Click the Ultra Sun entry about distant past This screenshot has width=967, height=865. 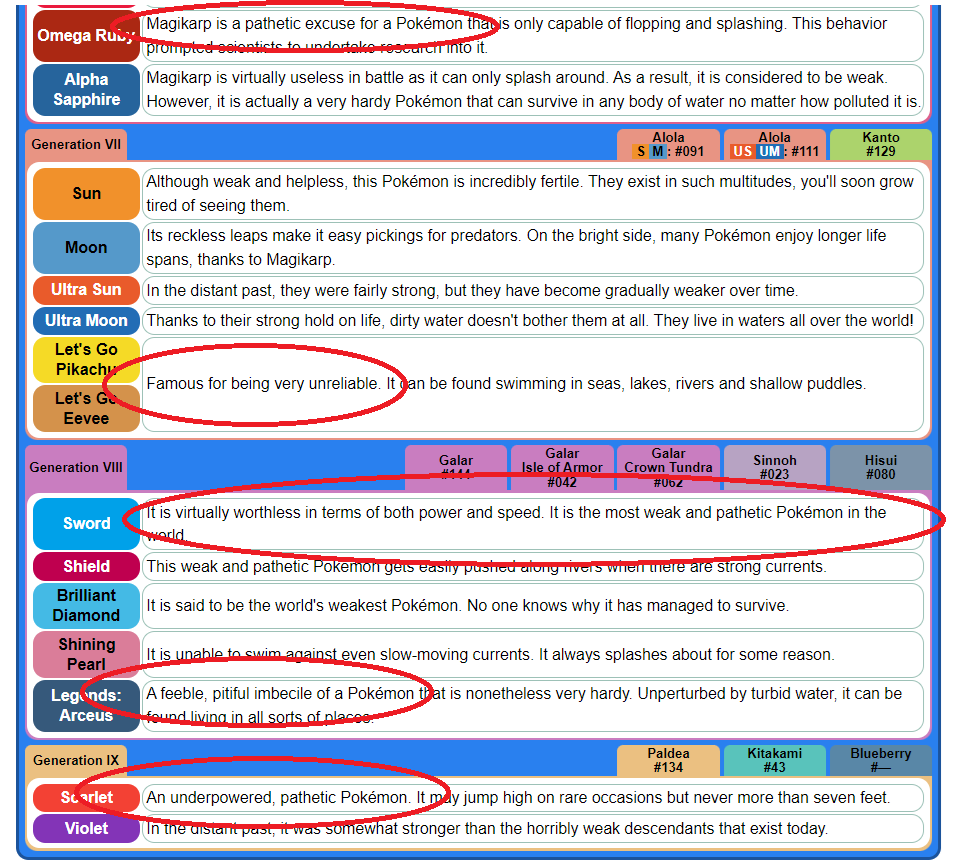click(533, 290)
